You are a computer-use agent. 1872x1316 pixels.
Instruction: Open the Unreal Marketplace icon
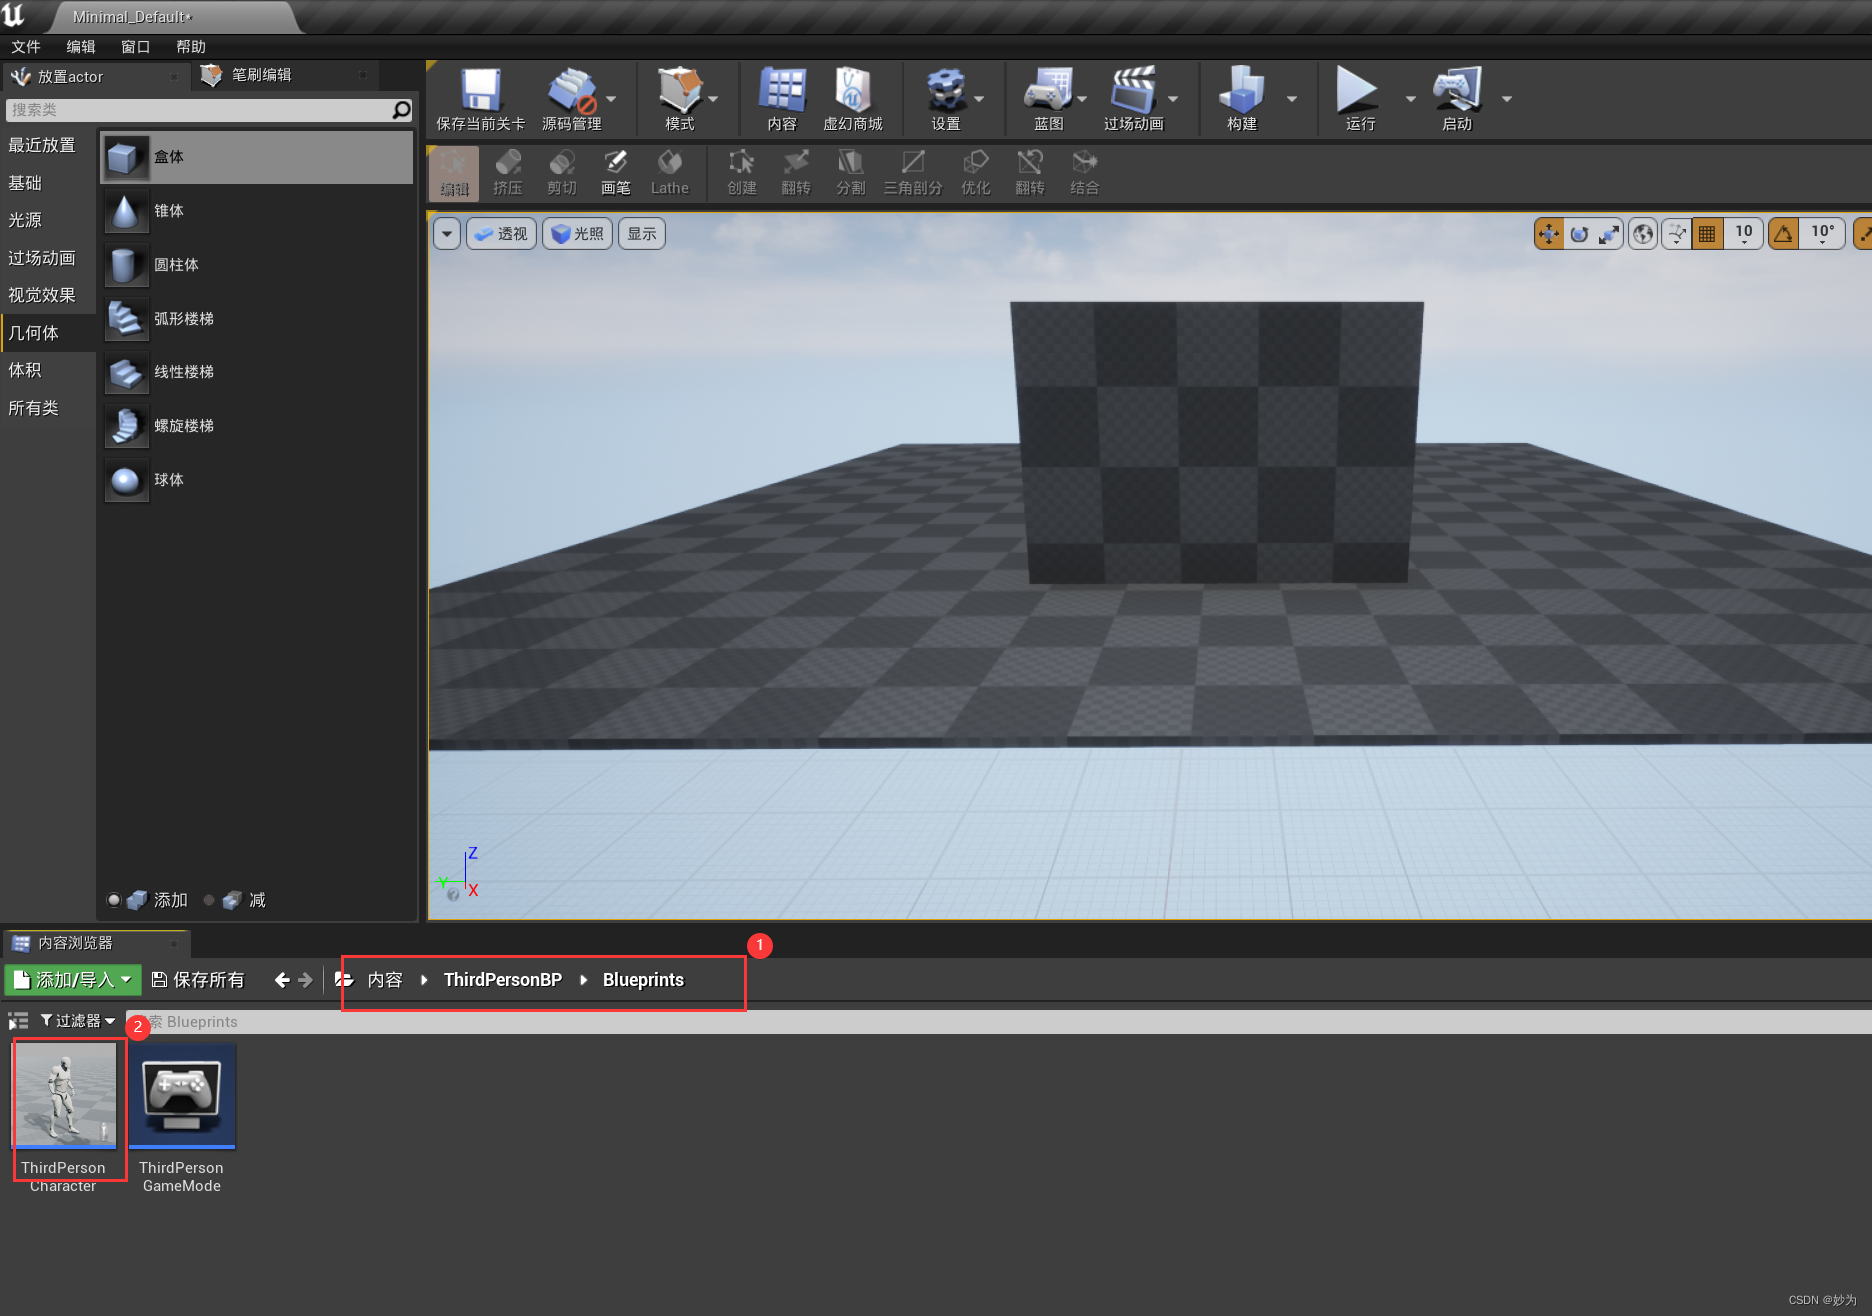(852, 91)
